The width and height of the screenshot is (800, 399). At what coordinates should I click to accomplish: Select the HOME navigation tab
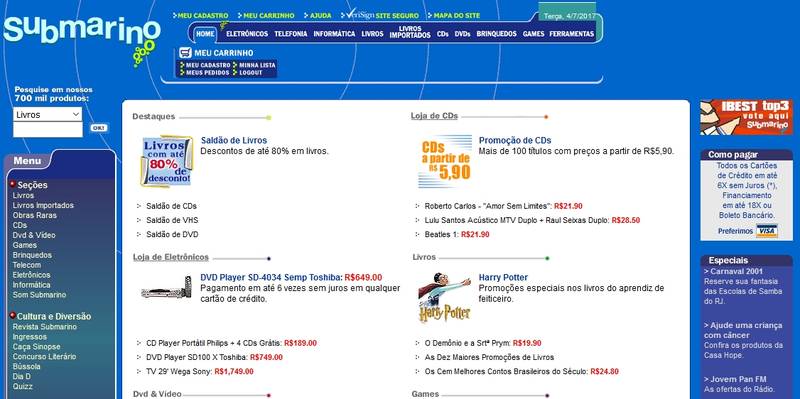click(205, 34)
